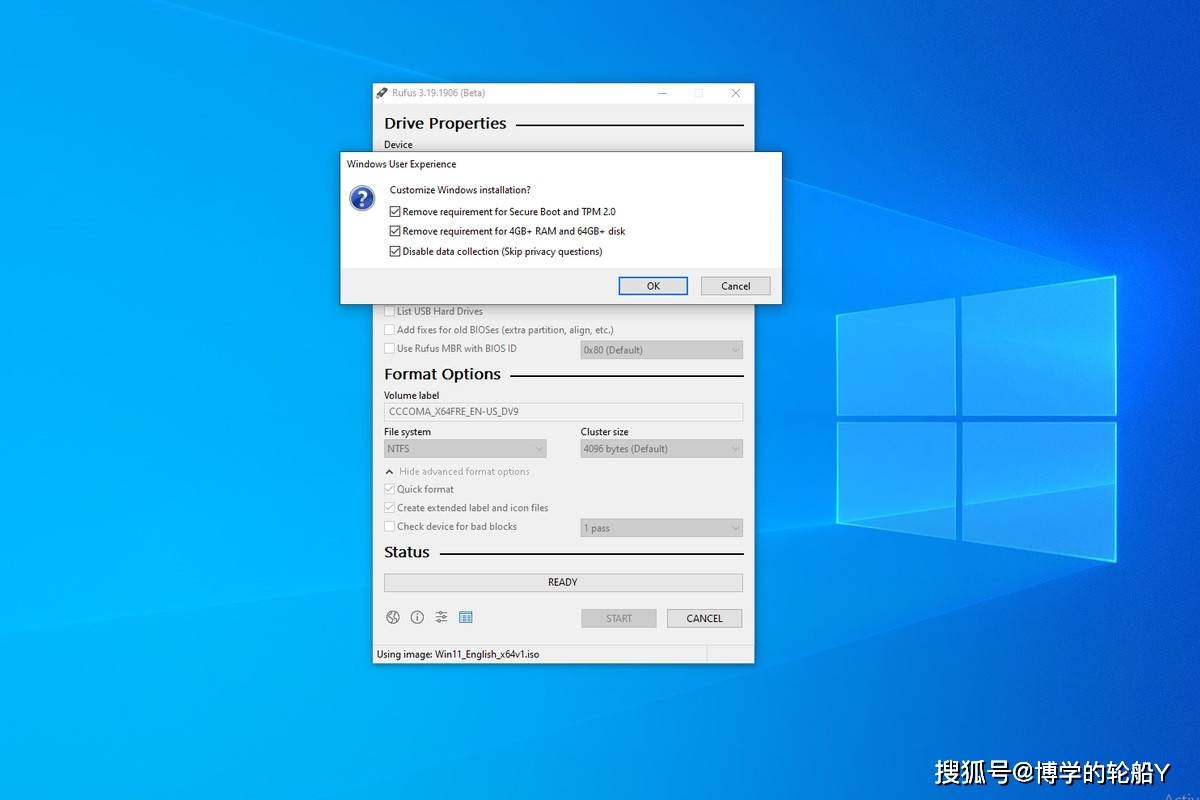Click 'Windows User Experience' dialog title

[401, 164]
